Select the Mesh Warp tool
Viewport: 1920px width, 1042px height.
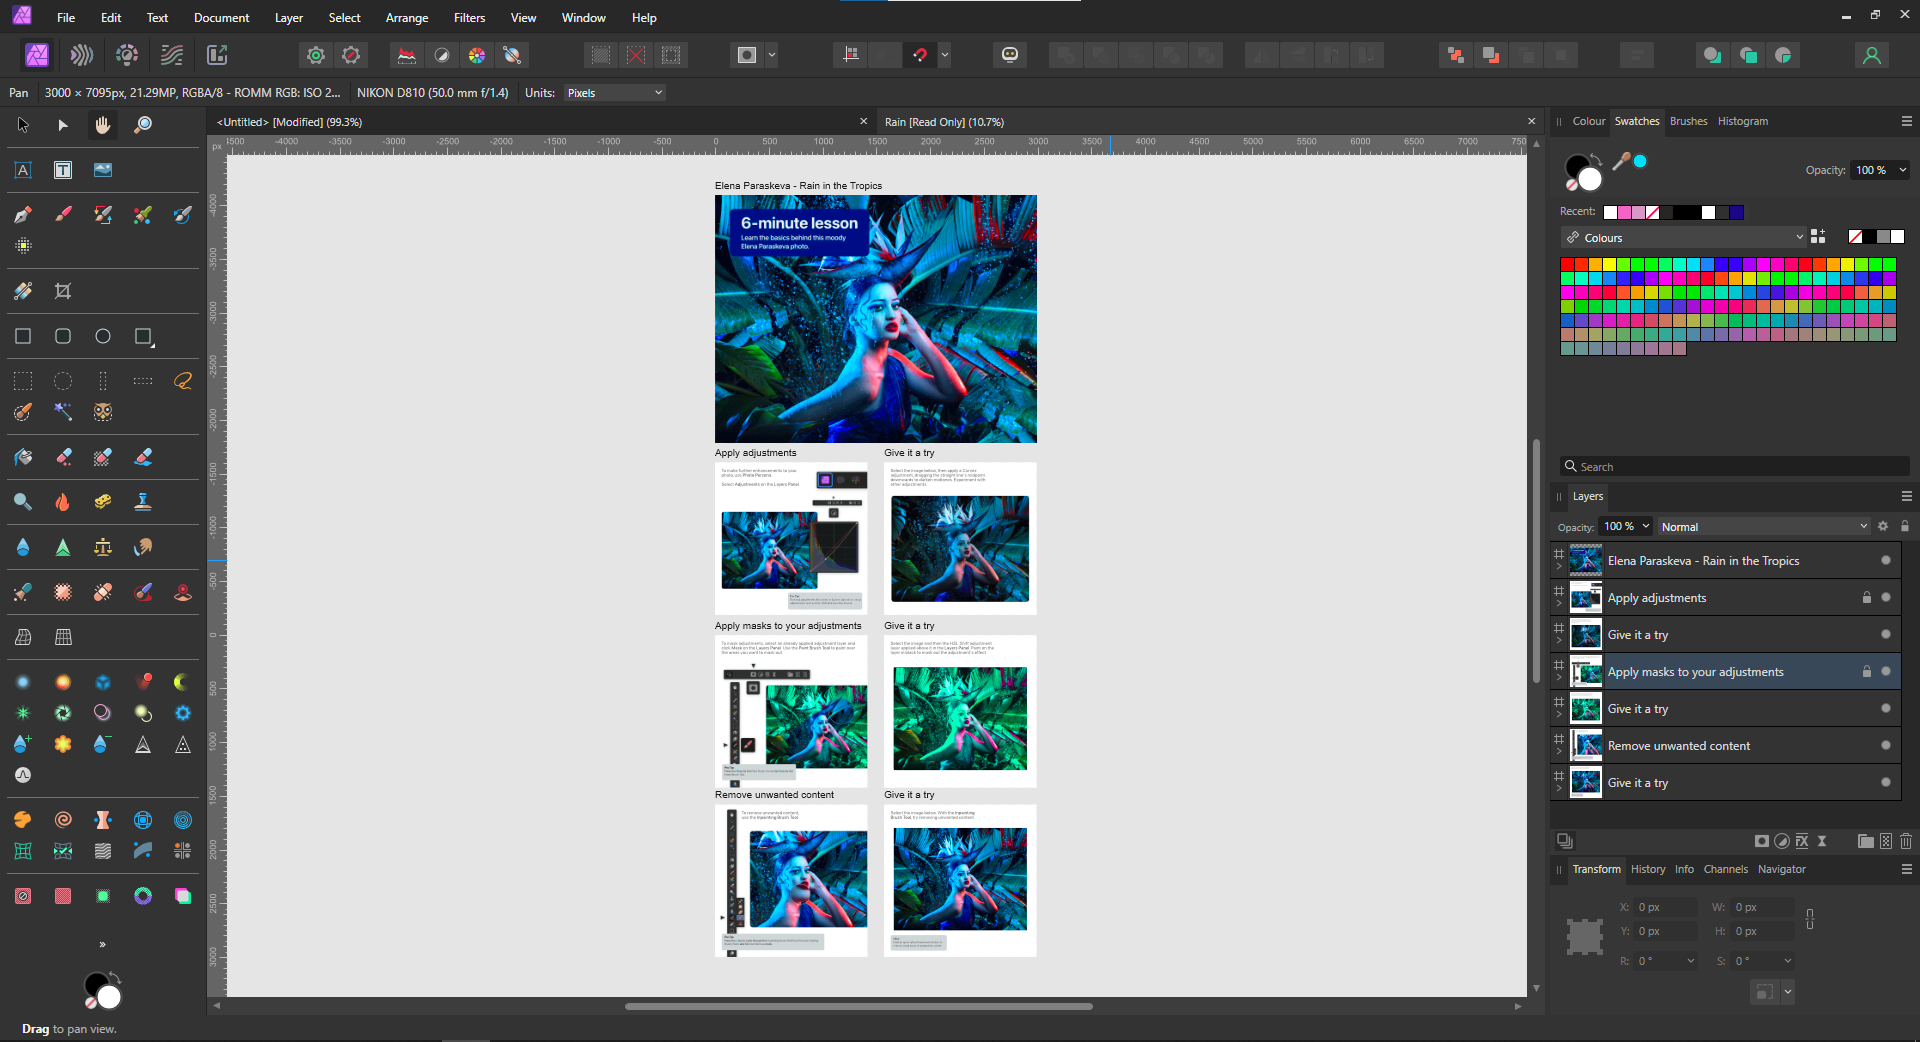coord(23,637)
